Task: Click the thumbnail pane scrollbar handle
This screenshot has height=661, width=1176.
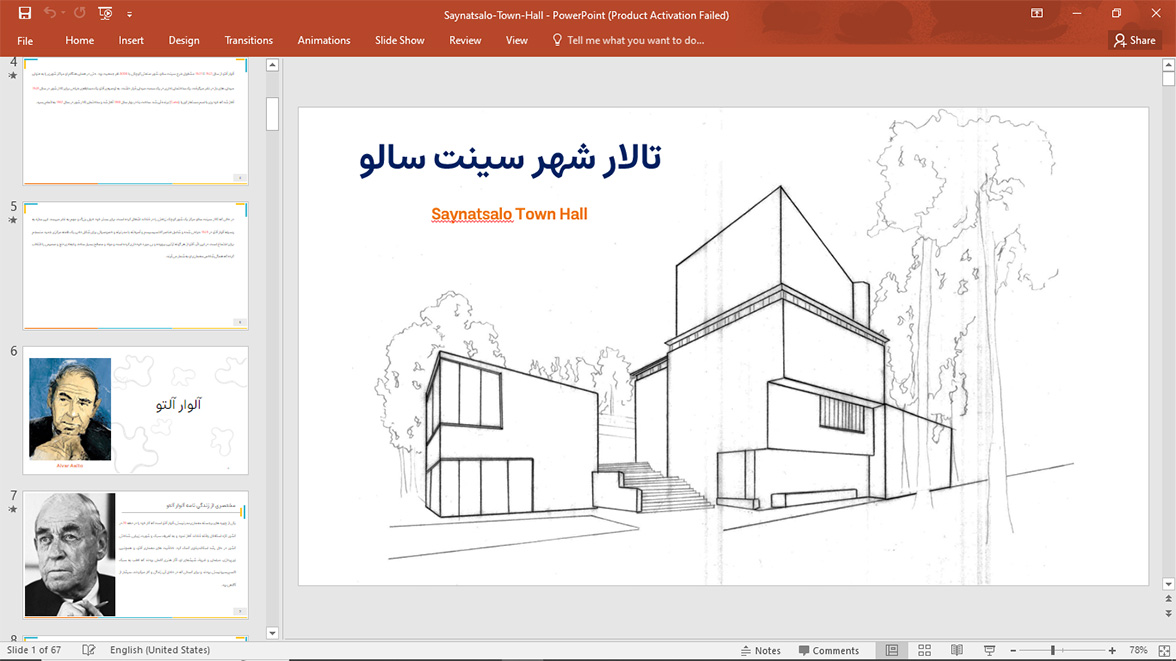Action: (272, 113)
